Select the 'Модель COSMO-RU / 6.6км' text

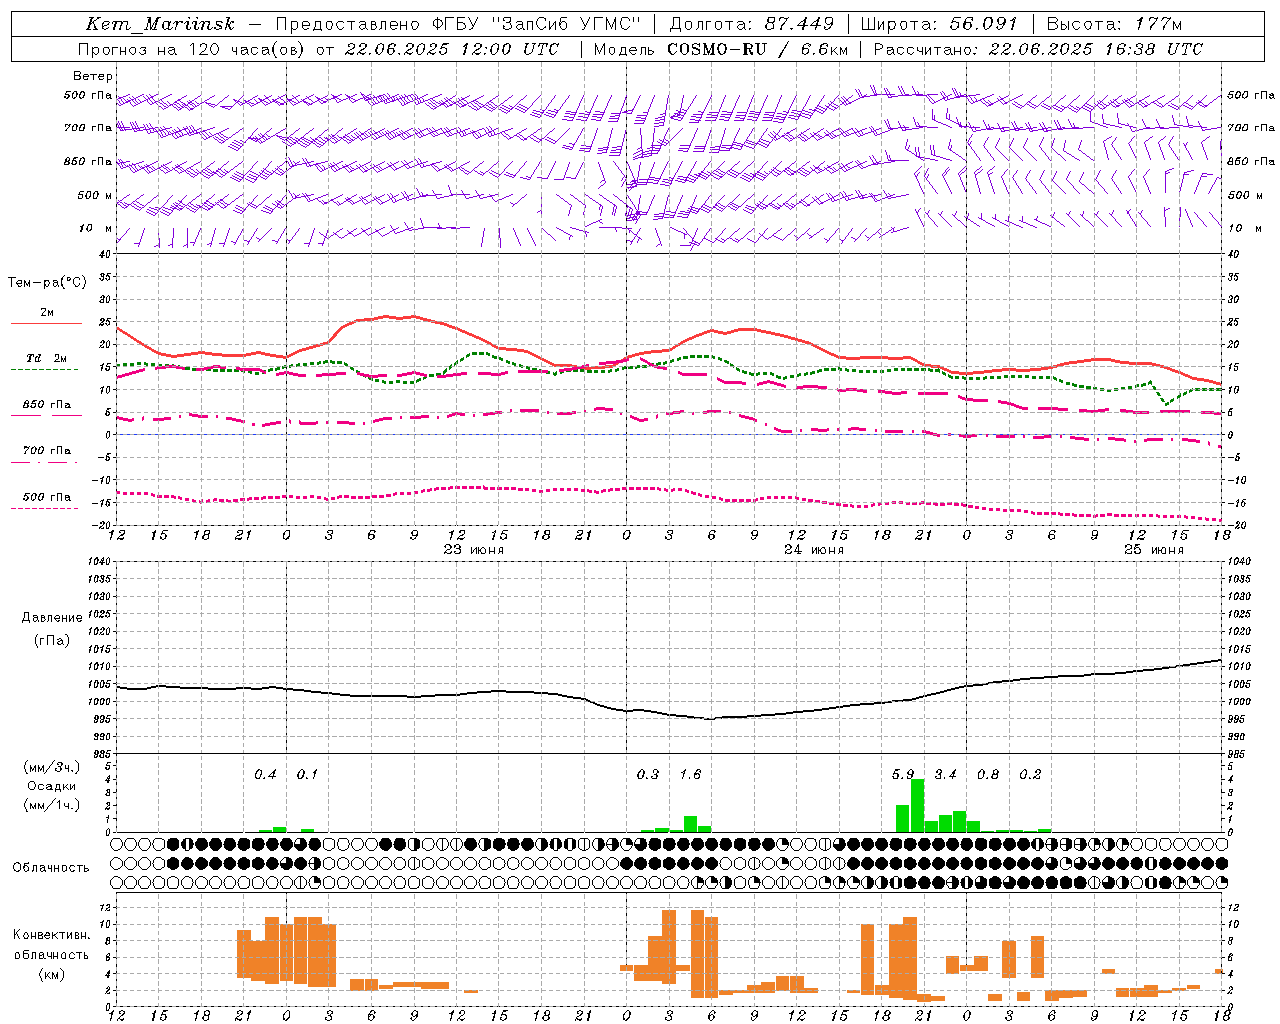pos(721,49)
